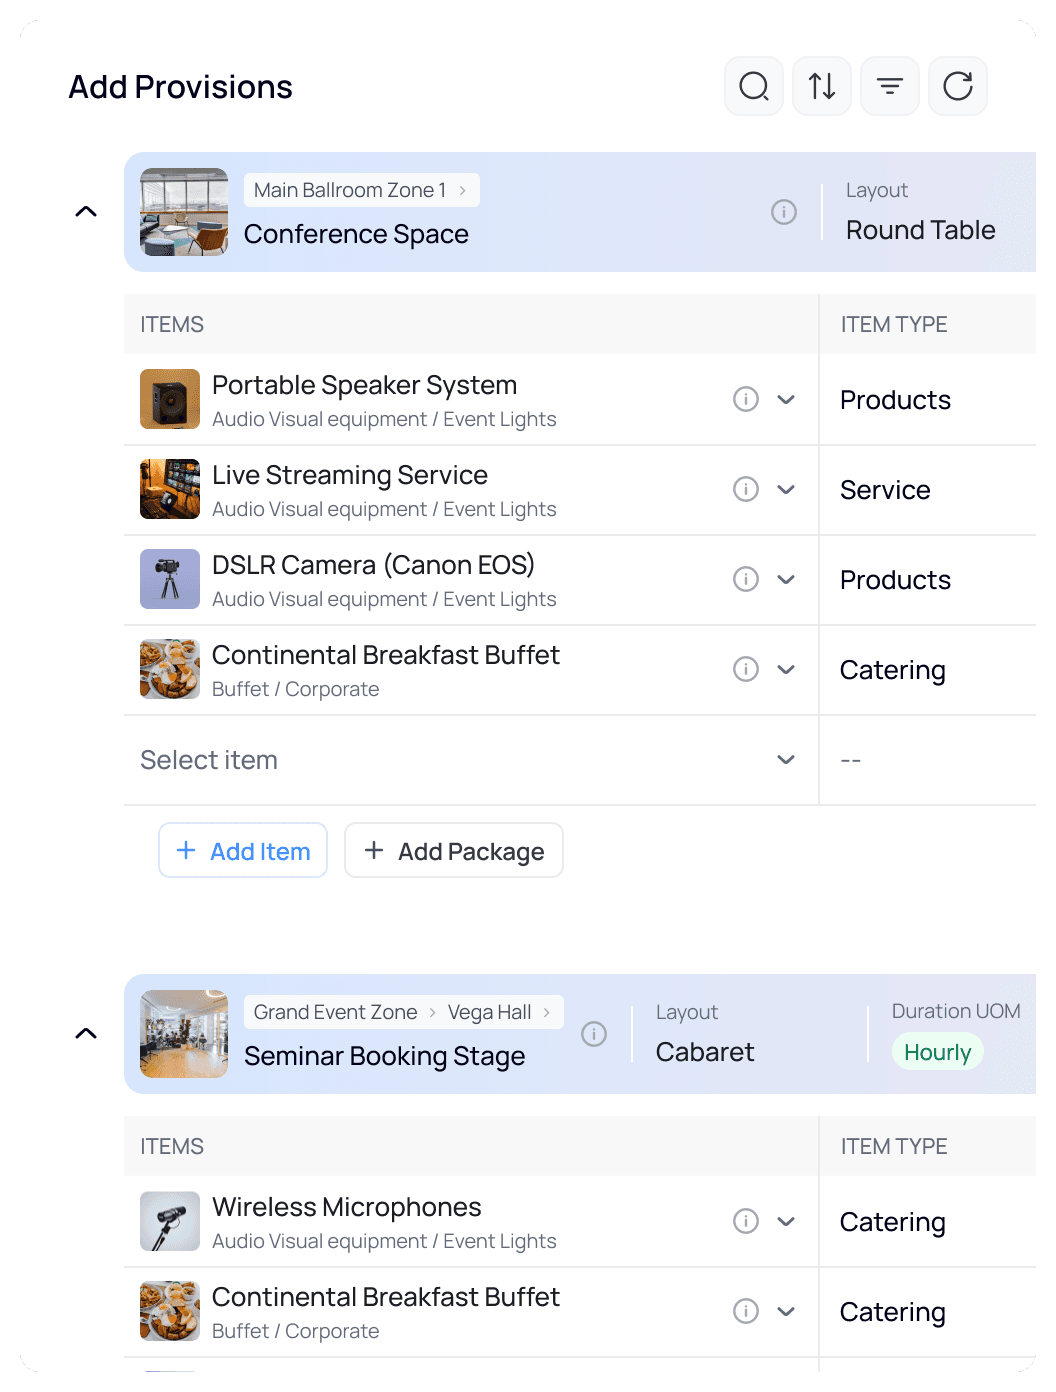1056x1392 pixels.
Task: Click the info icon beside Live Streaming Service
Action: tap(745, 489)
